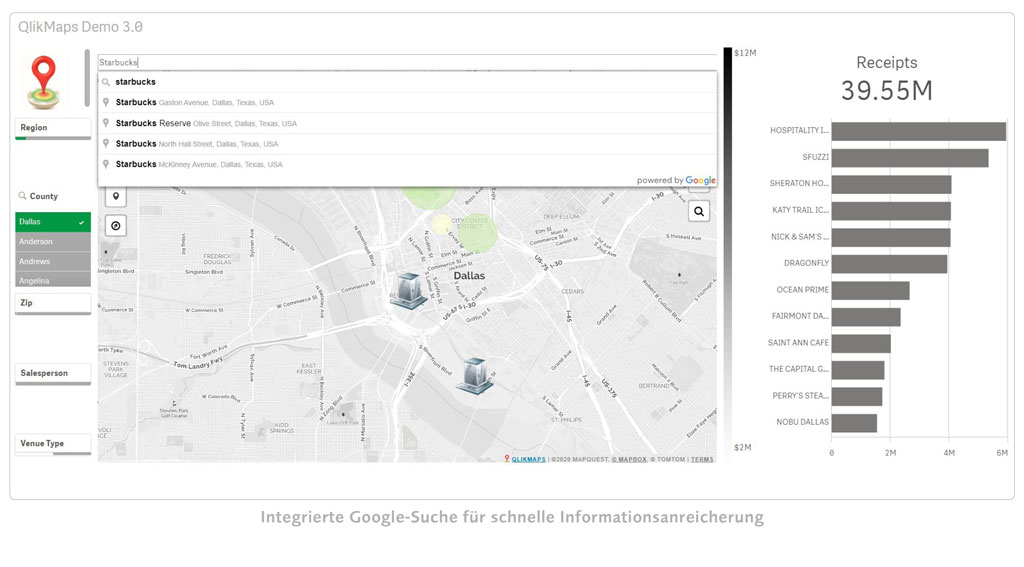Click the HOSPITALITY I... bar
Viewport: 1024px width, 567px height.
(918, 131)
